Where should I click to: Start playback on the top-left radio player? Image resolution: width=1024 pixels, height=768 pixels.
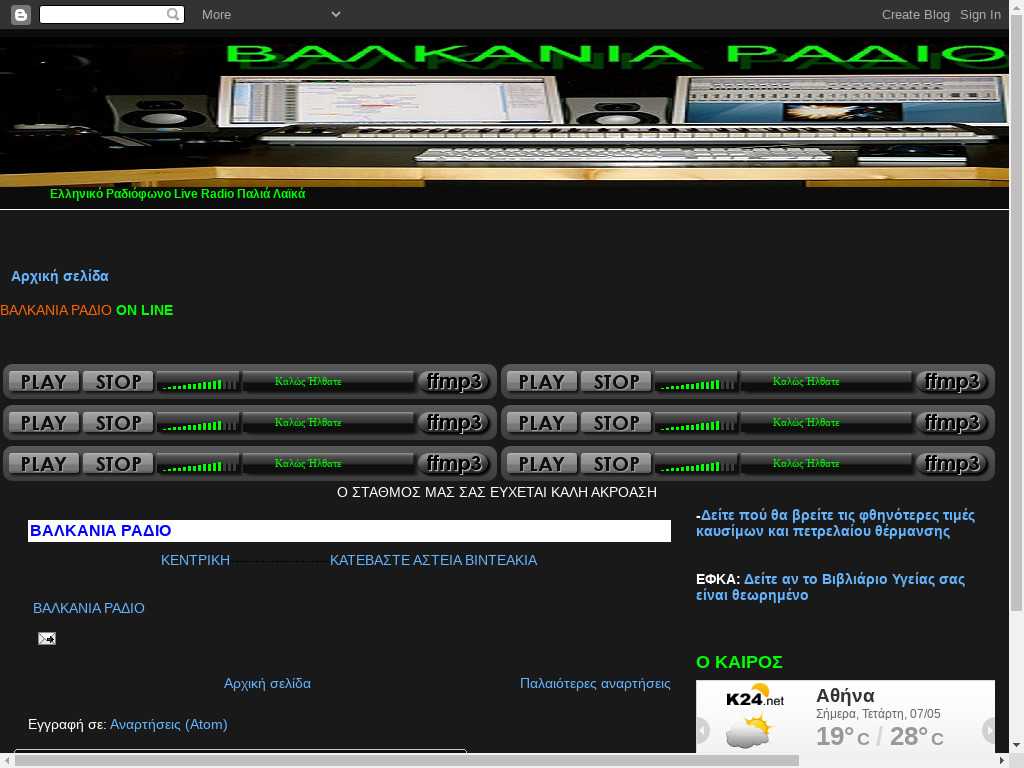click(44, 381)
